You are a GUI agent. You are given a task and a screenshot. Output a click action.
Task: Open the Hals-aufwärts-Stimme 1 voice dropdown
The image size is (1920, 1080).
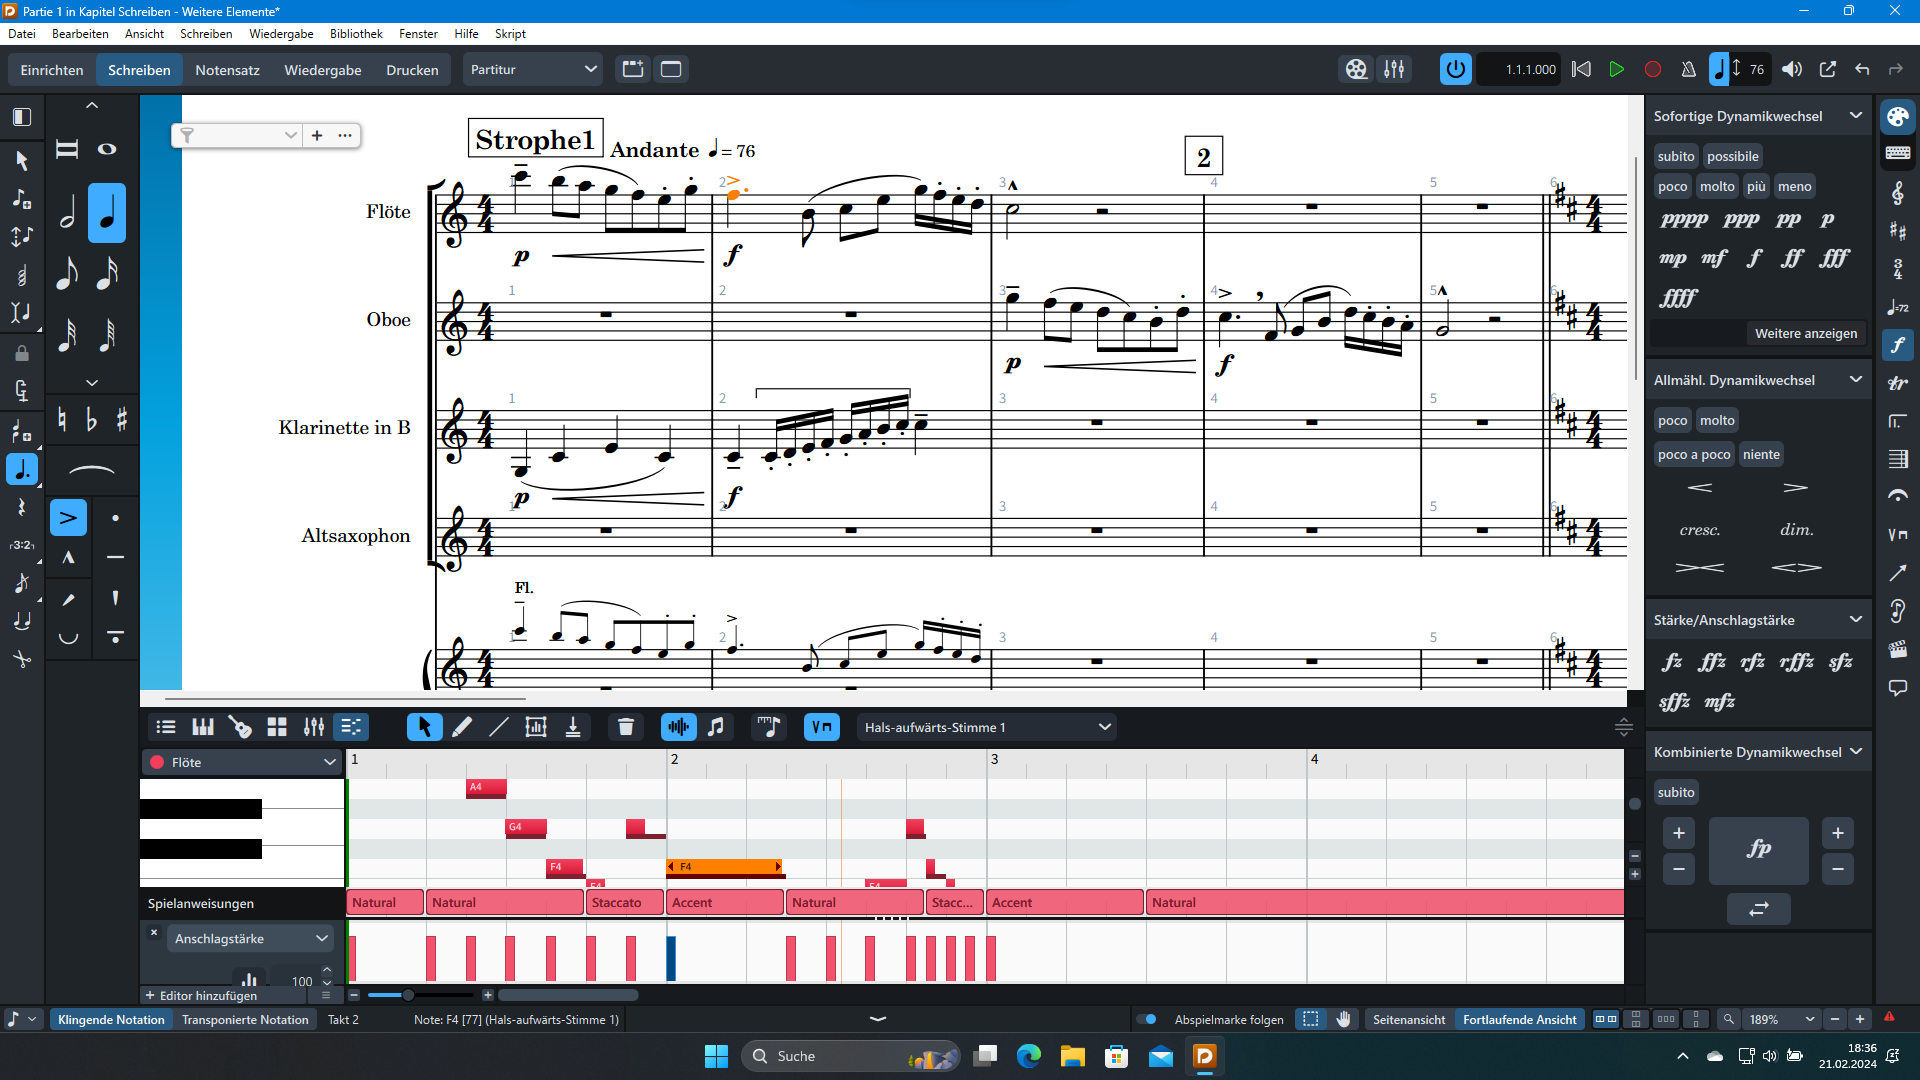point(986,727)
